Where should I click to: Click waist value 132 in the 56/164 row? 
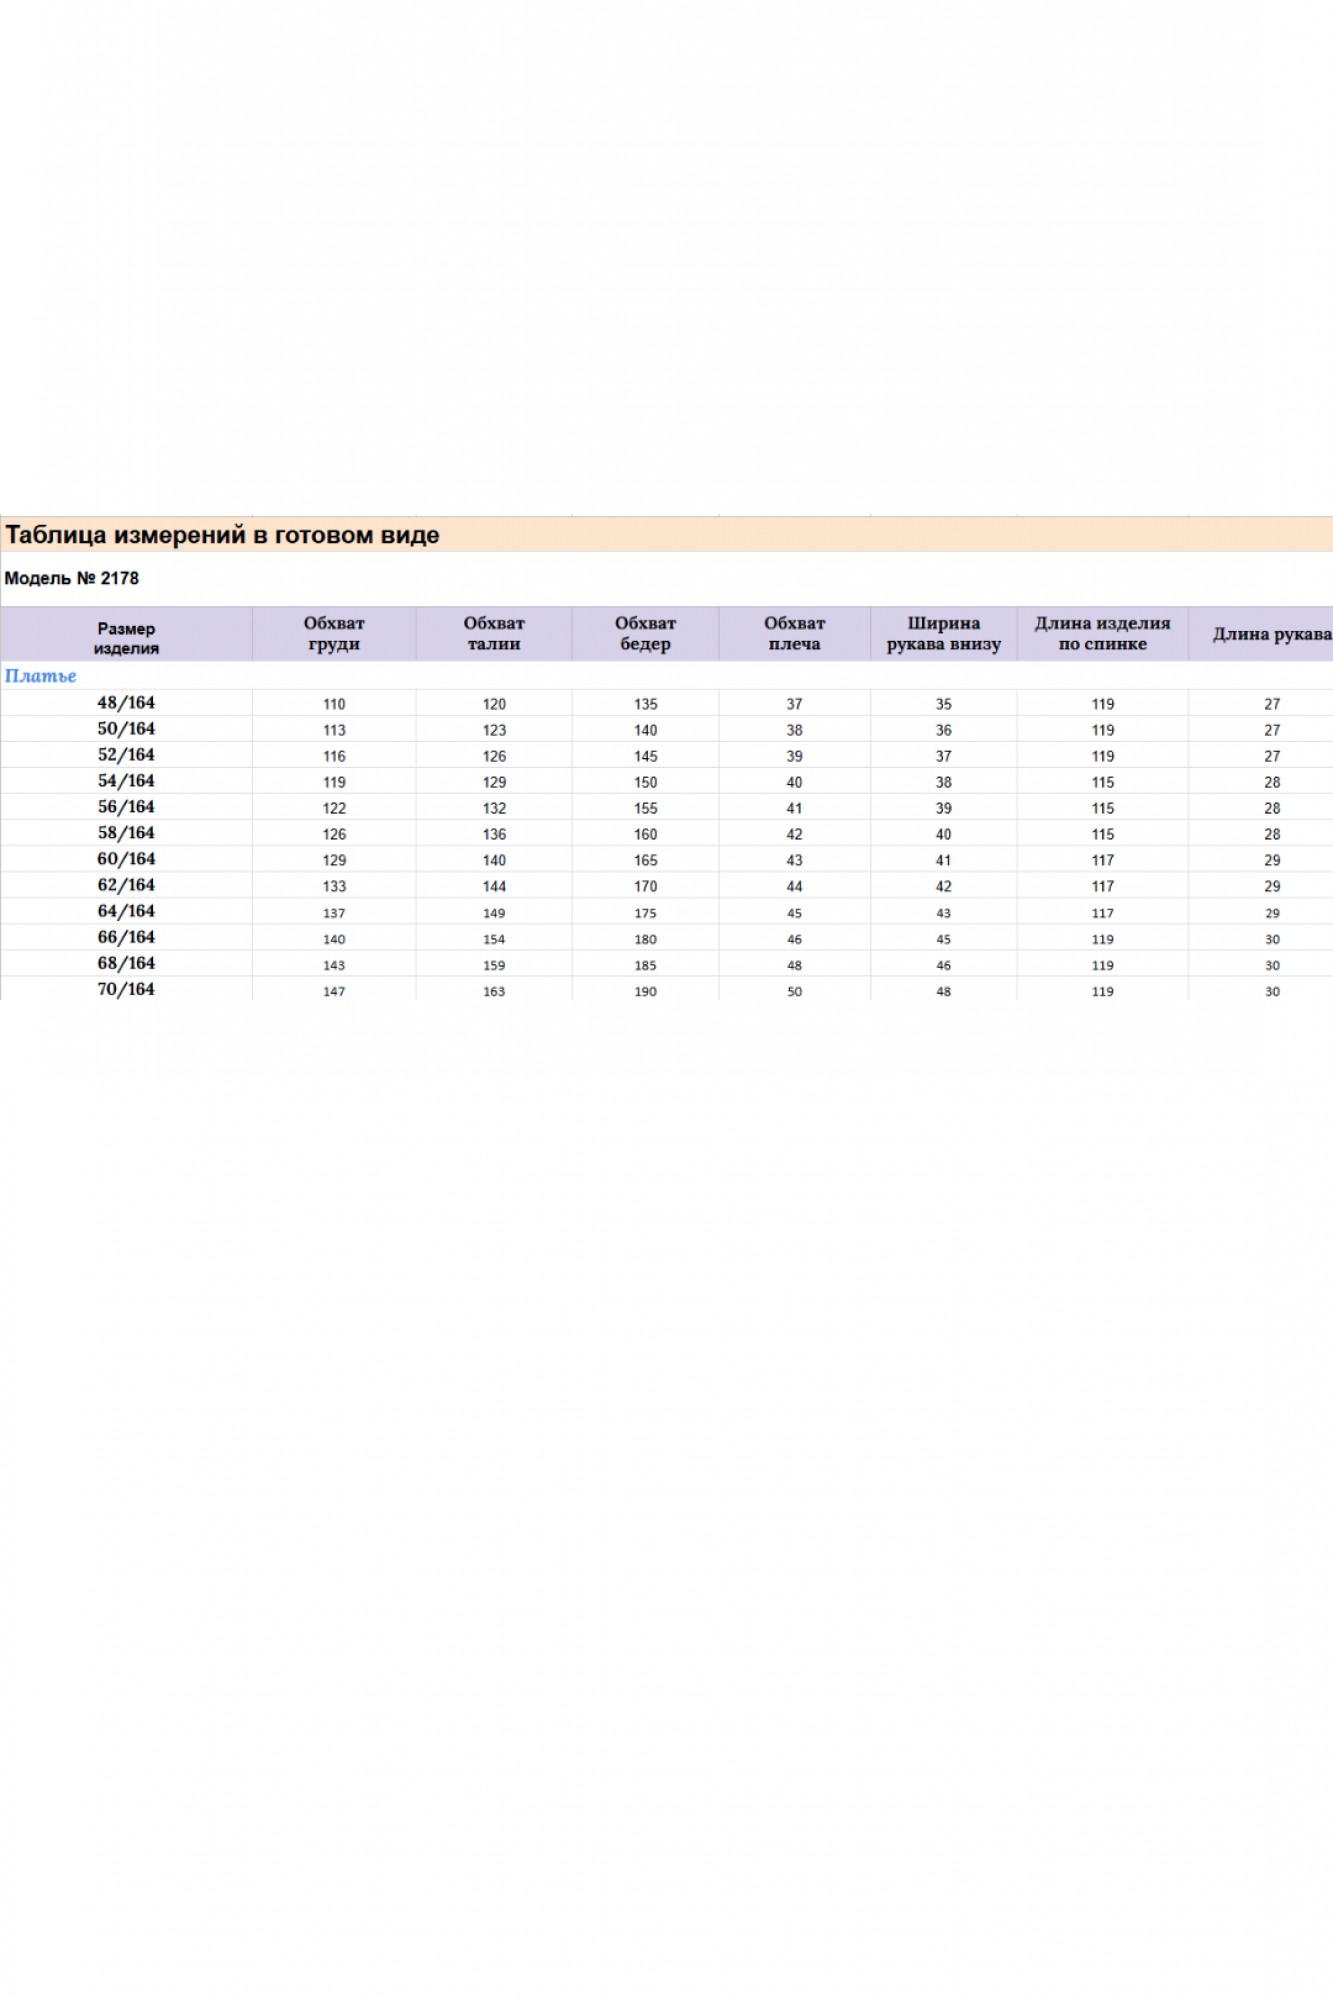(x=494, y=808)
